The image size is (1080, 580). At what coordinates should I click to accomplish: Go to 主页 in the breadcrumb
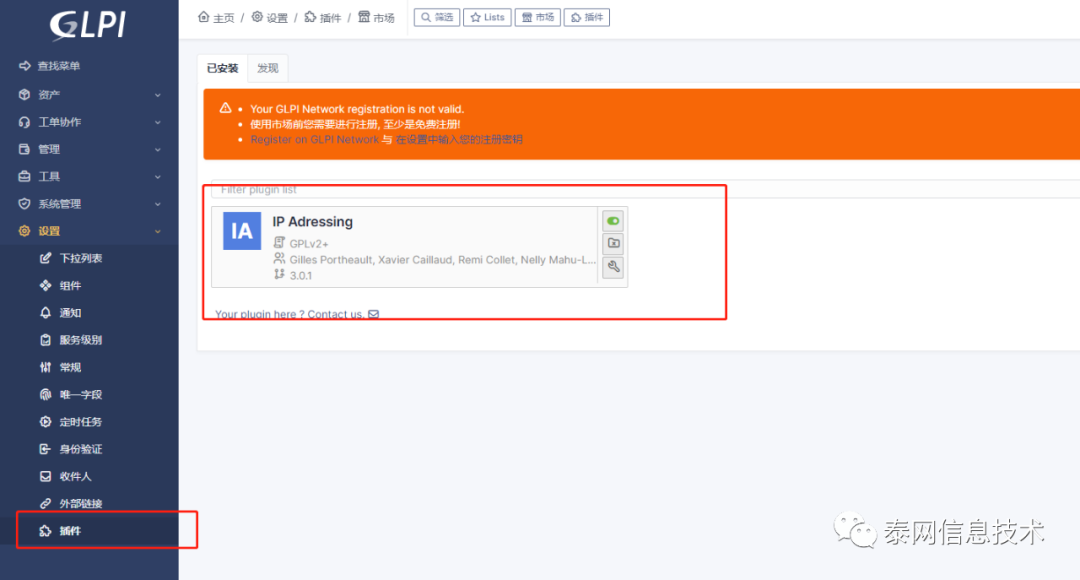(216, 17)
